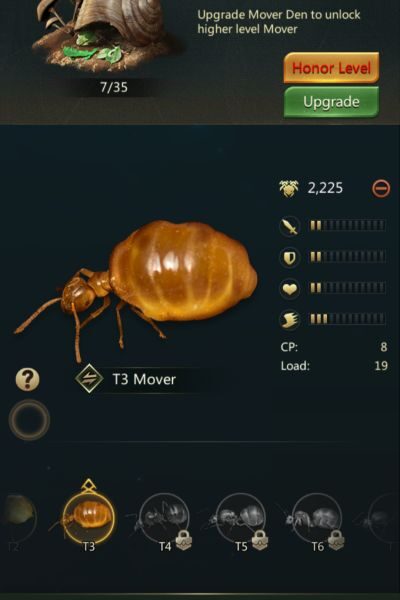Tap the empty ring slot icon
The image size is (400, 600).
click(x=29, y=419)
